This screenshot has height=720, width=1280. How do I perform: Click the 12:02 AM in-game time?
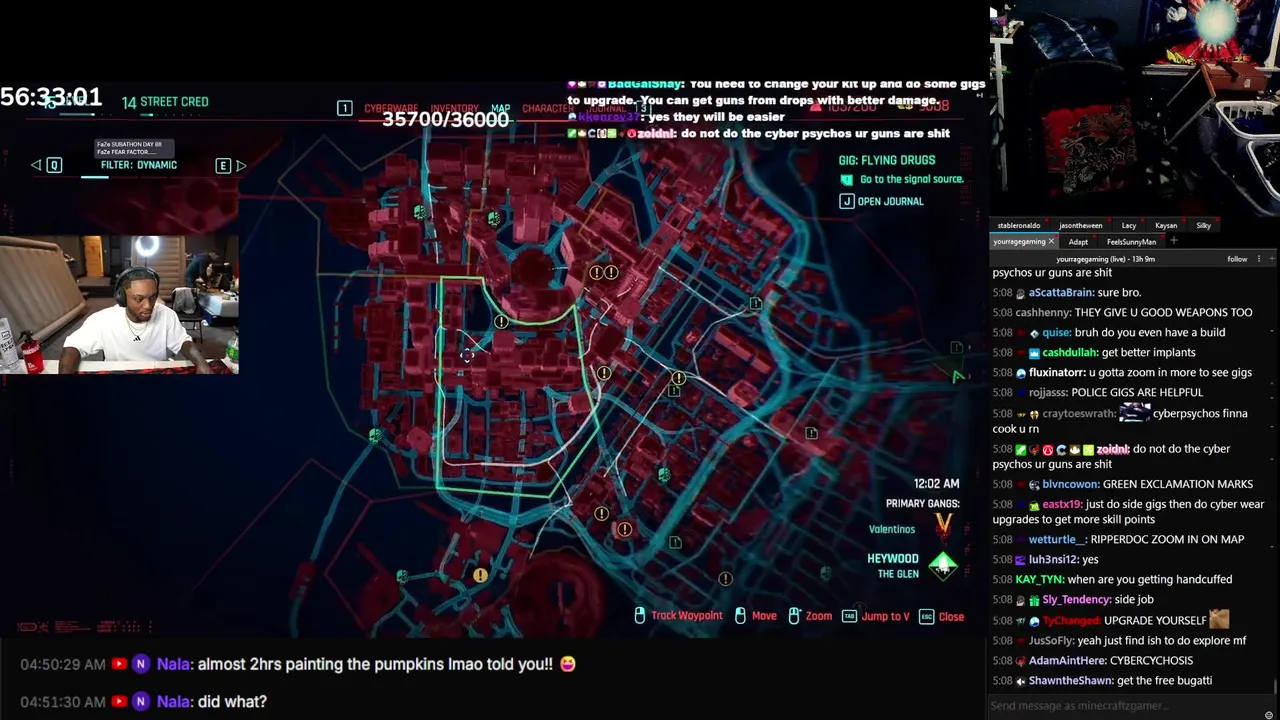pos(936,484)
